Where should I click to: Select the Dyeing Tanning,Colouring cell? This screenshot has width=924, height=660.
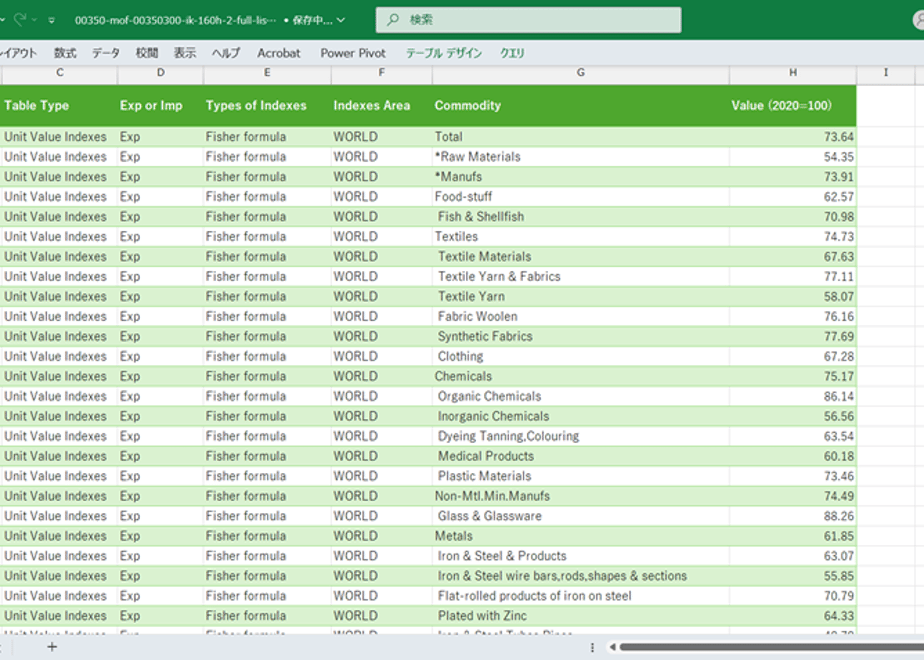[580, 436]
